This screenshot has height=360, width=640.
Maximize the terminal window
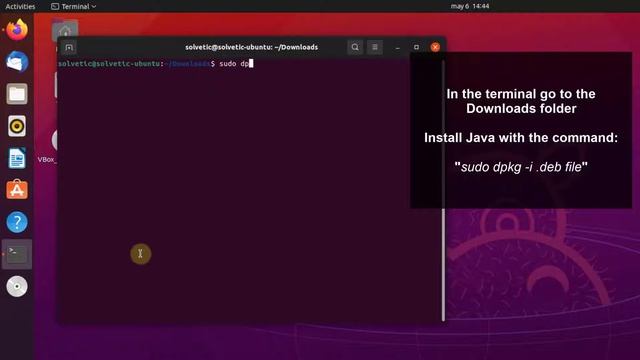coord(416,47)
